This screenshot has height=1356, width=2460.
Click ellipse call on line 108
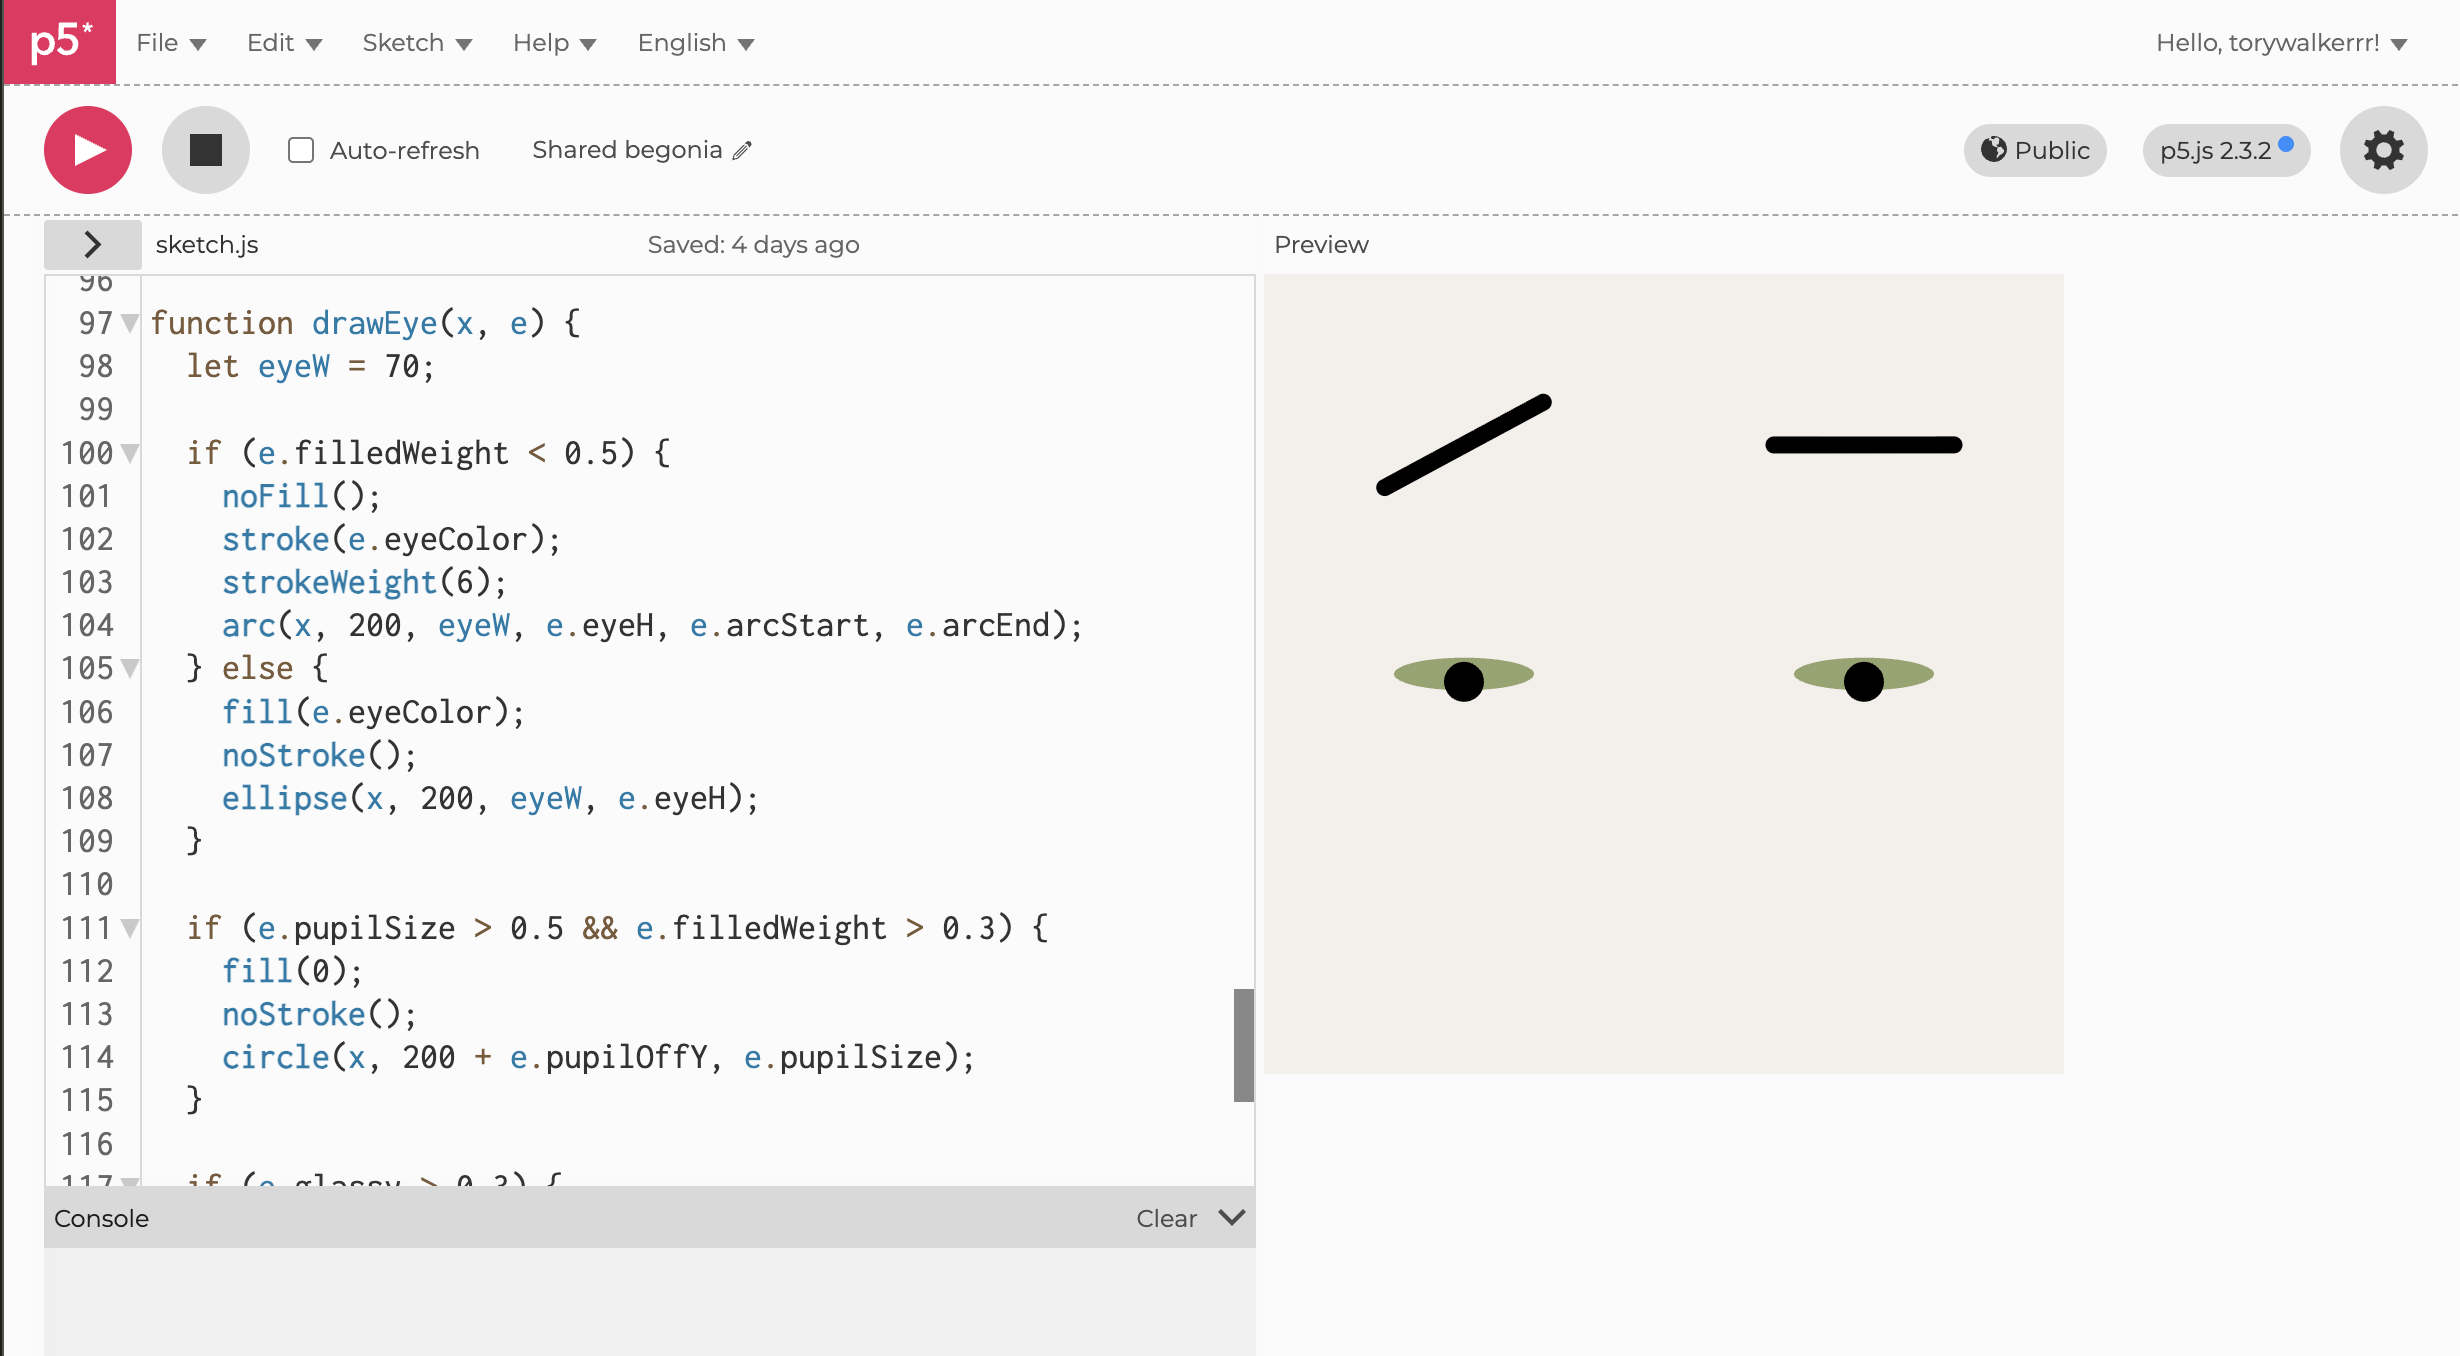490,798
